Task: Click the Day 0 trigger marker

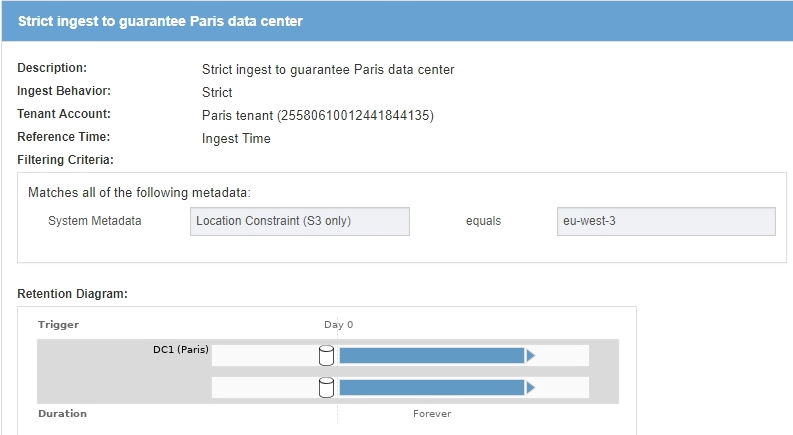Action: click(338, 325)
